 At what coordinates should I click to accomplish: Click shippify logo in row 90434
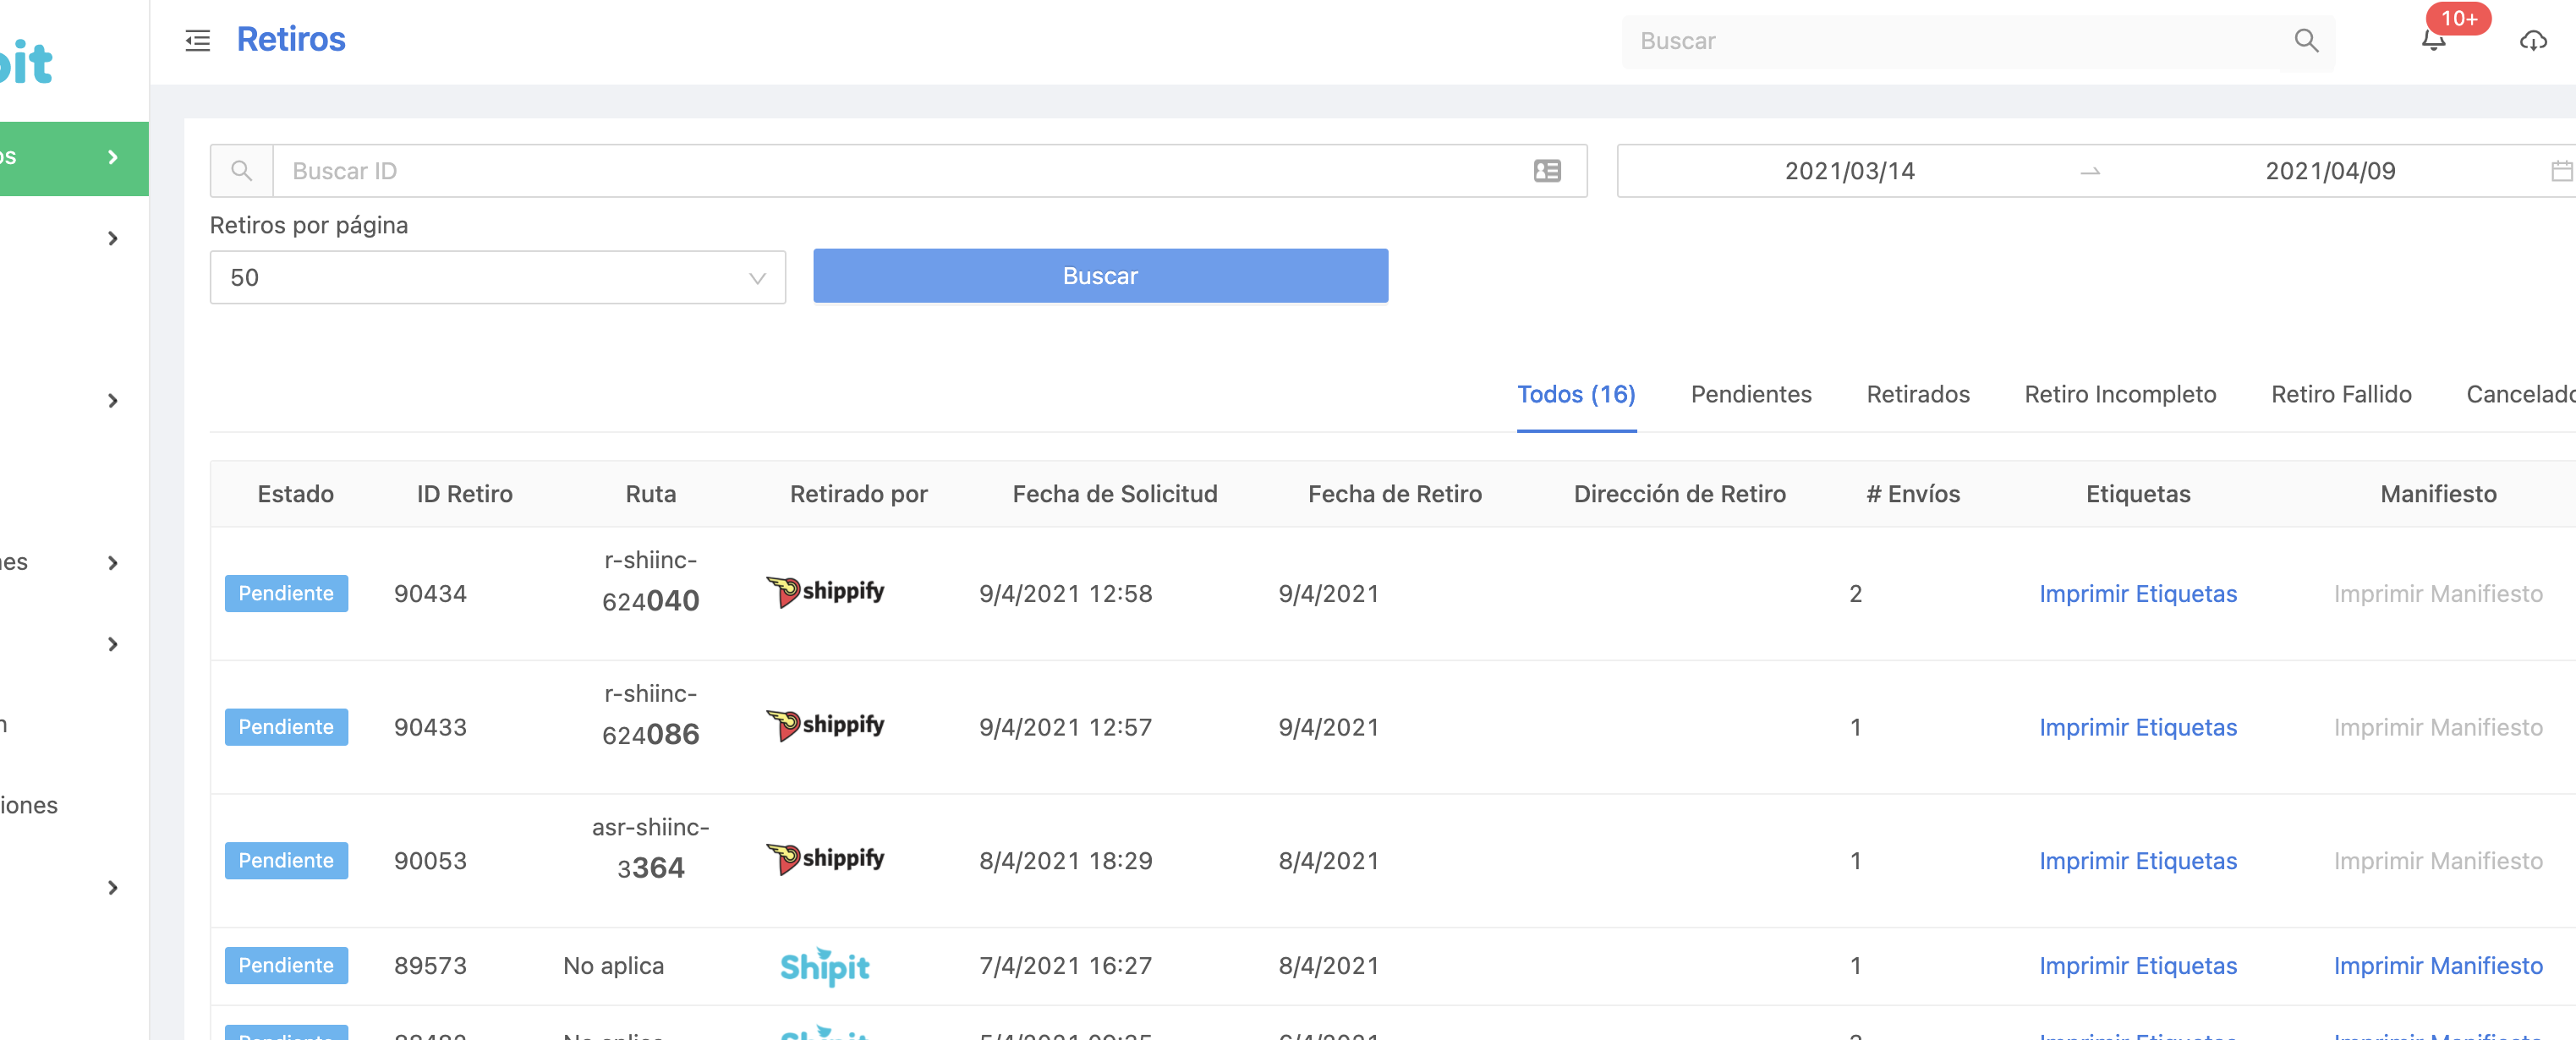tap(825, 592)
